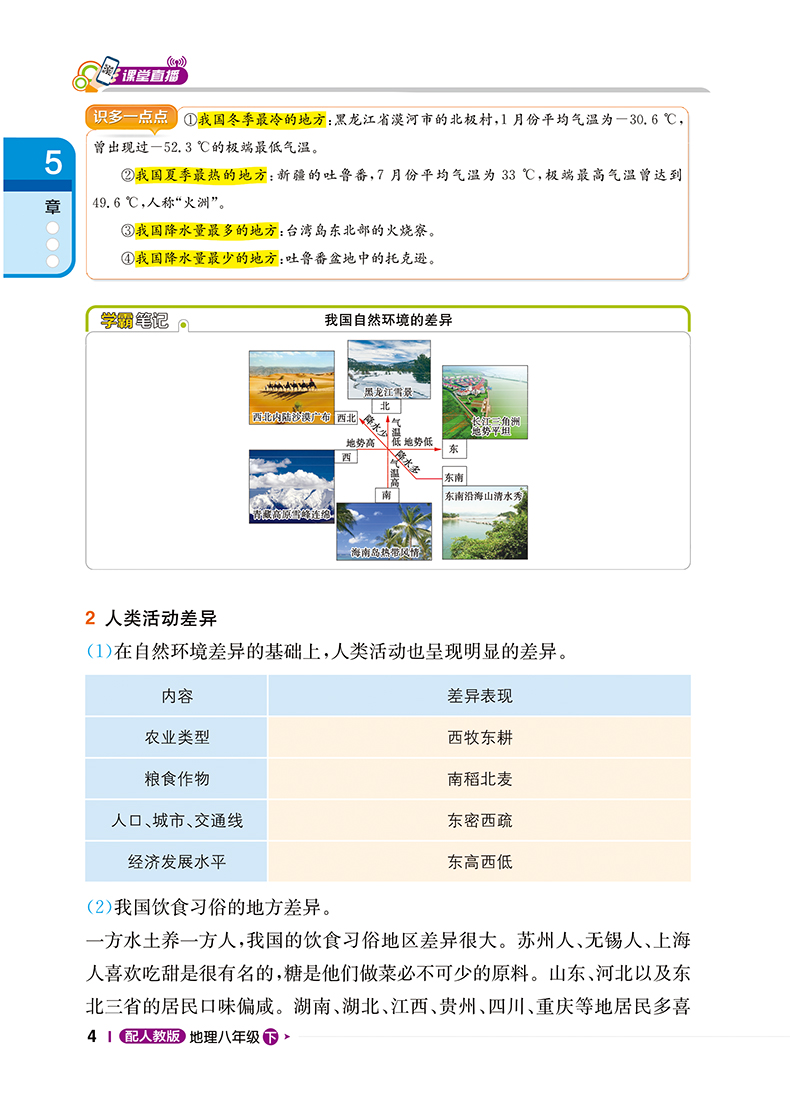This screenshot has width=790, height=1105.
Task: Select the 农业类型 table cell
Action: [176, 738]
